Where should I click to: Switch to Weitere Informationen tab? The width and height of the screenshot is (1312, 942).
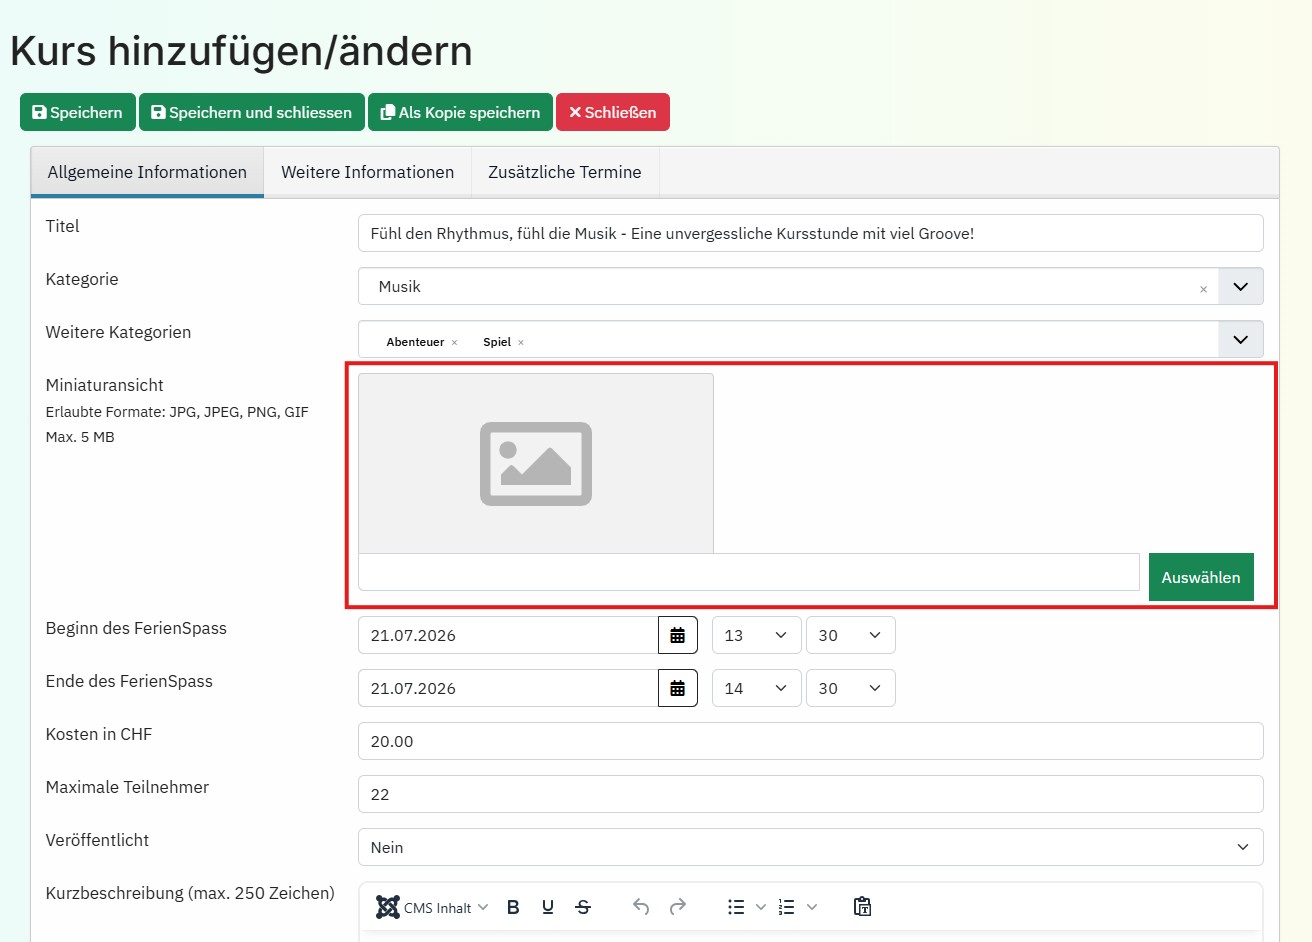coord(367,172)
